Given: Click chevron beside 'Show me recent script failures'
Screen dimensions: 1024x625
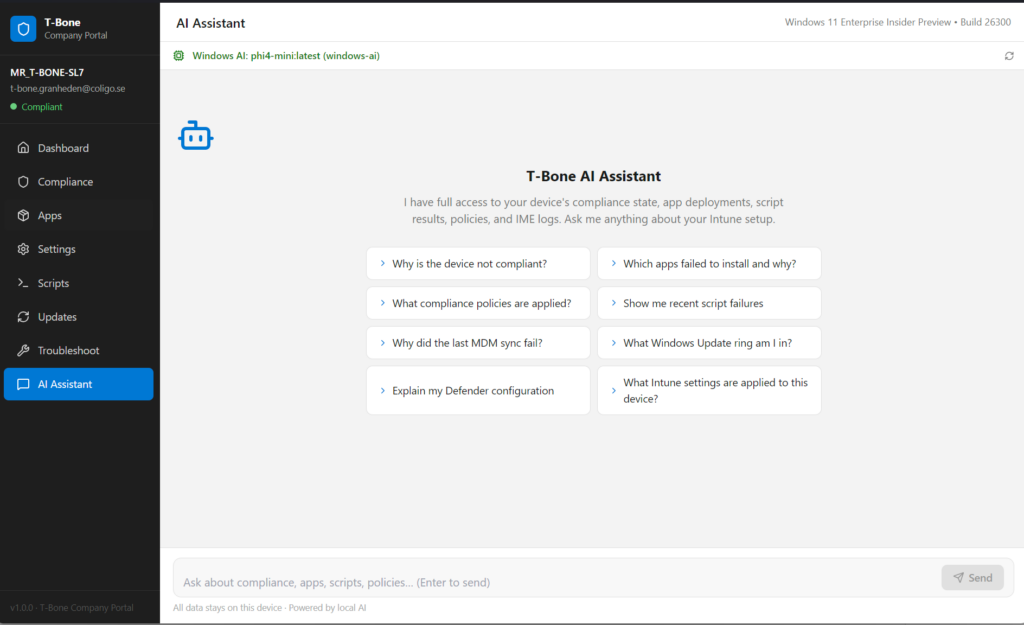Looking at the screenshot, I should pos(614,303).
